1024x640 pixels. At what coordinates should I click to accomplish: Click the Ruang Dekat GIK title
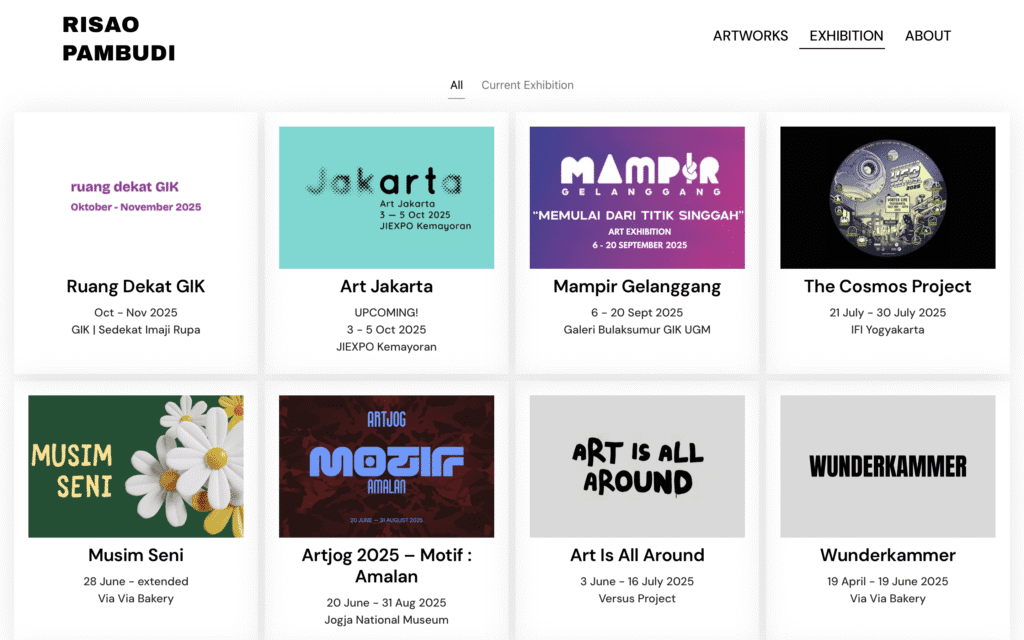(136, 287)
